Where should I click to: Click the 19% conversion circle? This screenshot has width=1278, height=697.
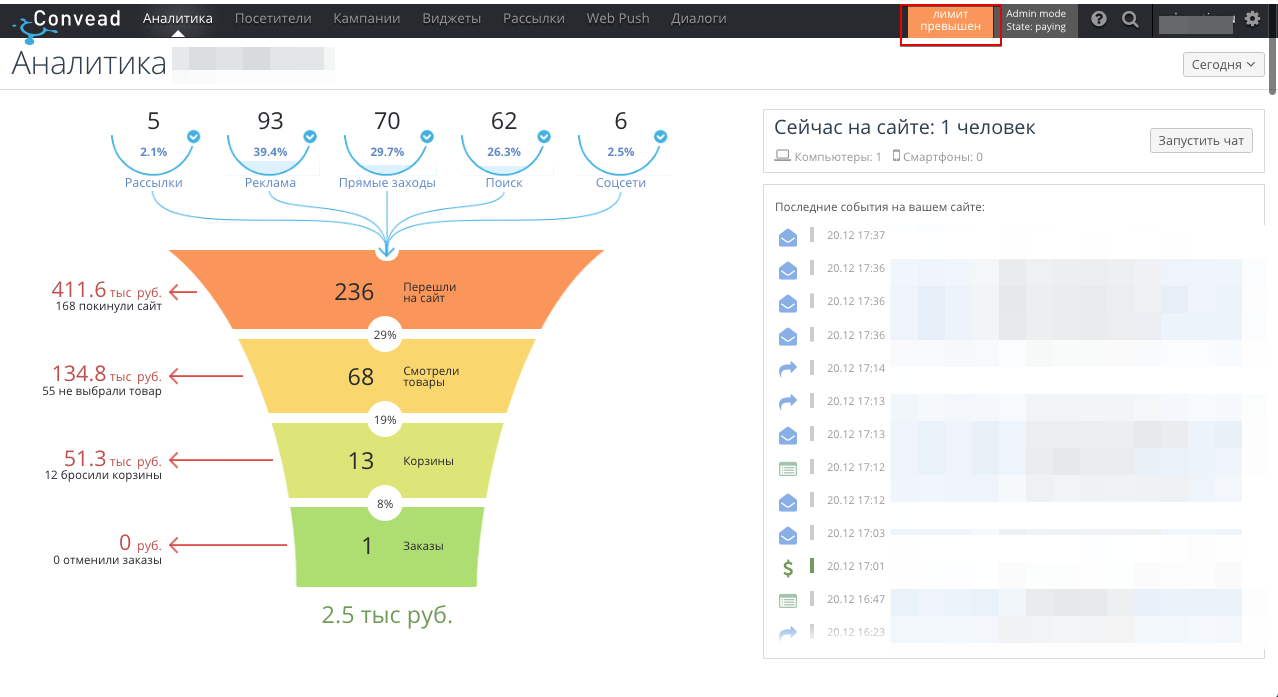(386, 420)
